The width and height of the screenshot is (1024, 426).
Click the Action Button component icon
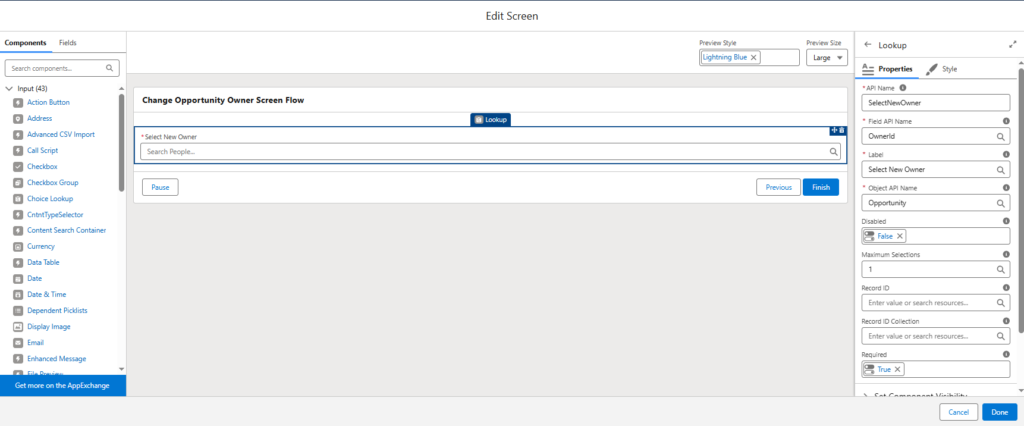[x=18, y=103]
